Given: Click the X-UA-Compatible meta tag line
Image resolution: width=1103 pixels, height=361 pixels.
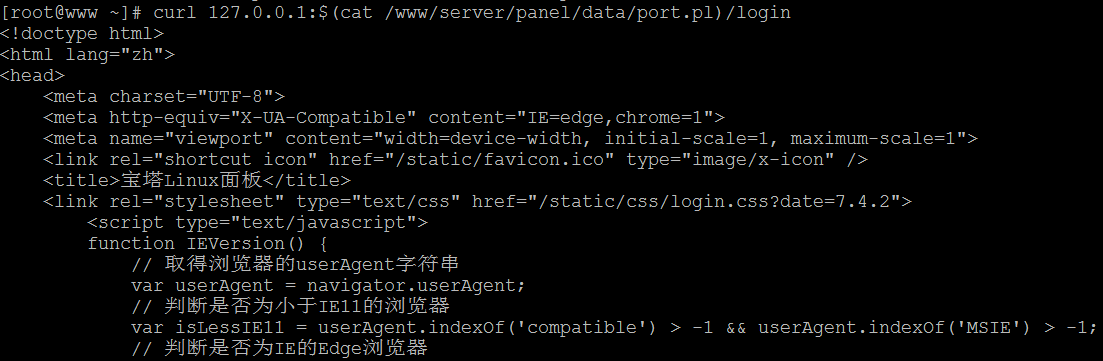Looking at the screenshot, I should (384, 118).
